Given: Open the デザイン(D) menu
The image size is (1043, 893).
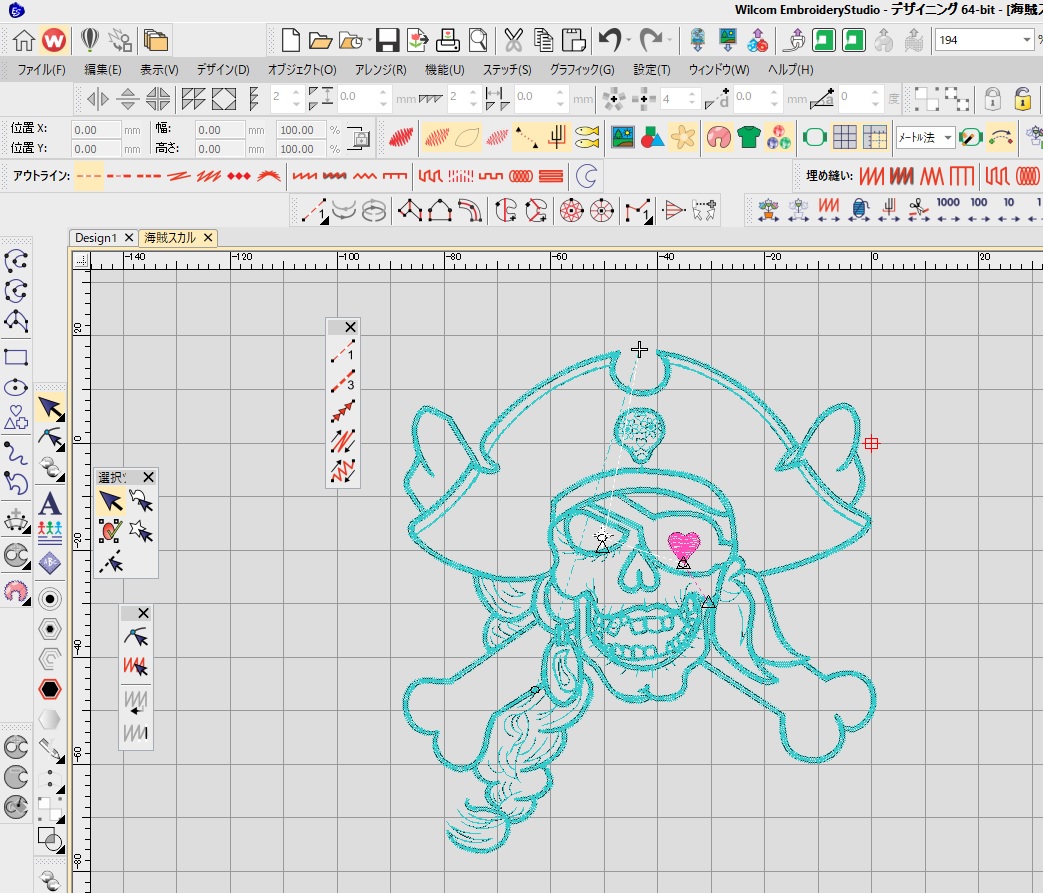Looking at the screenshot, I should [x=223, y=70].
